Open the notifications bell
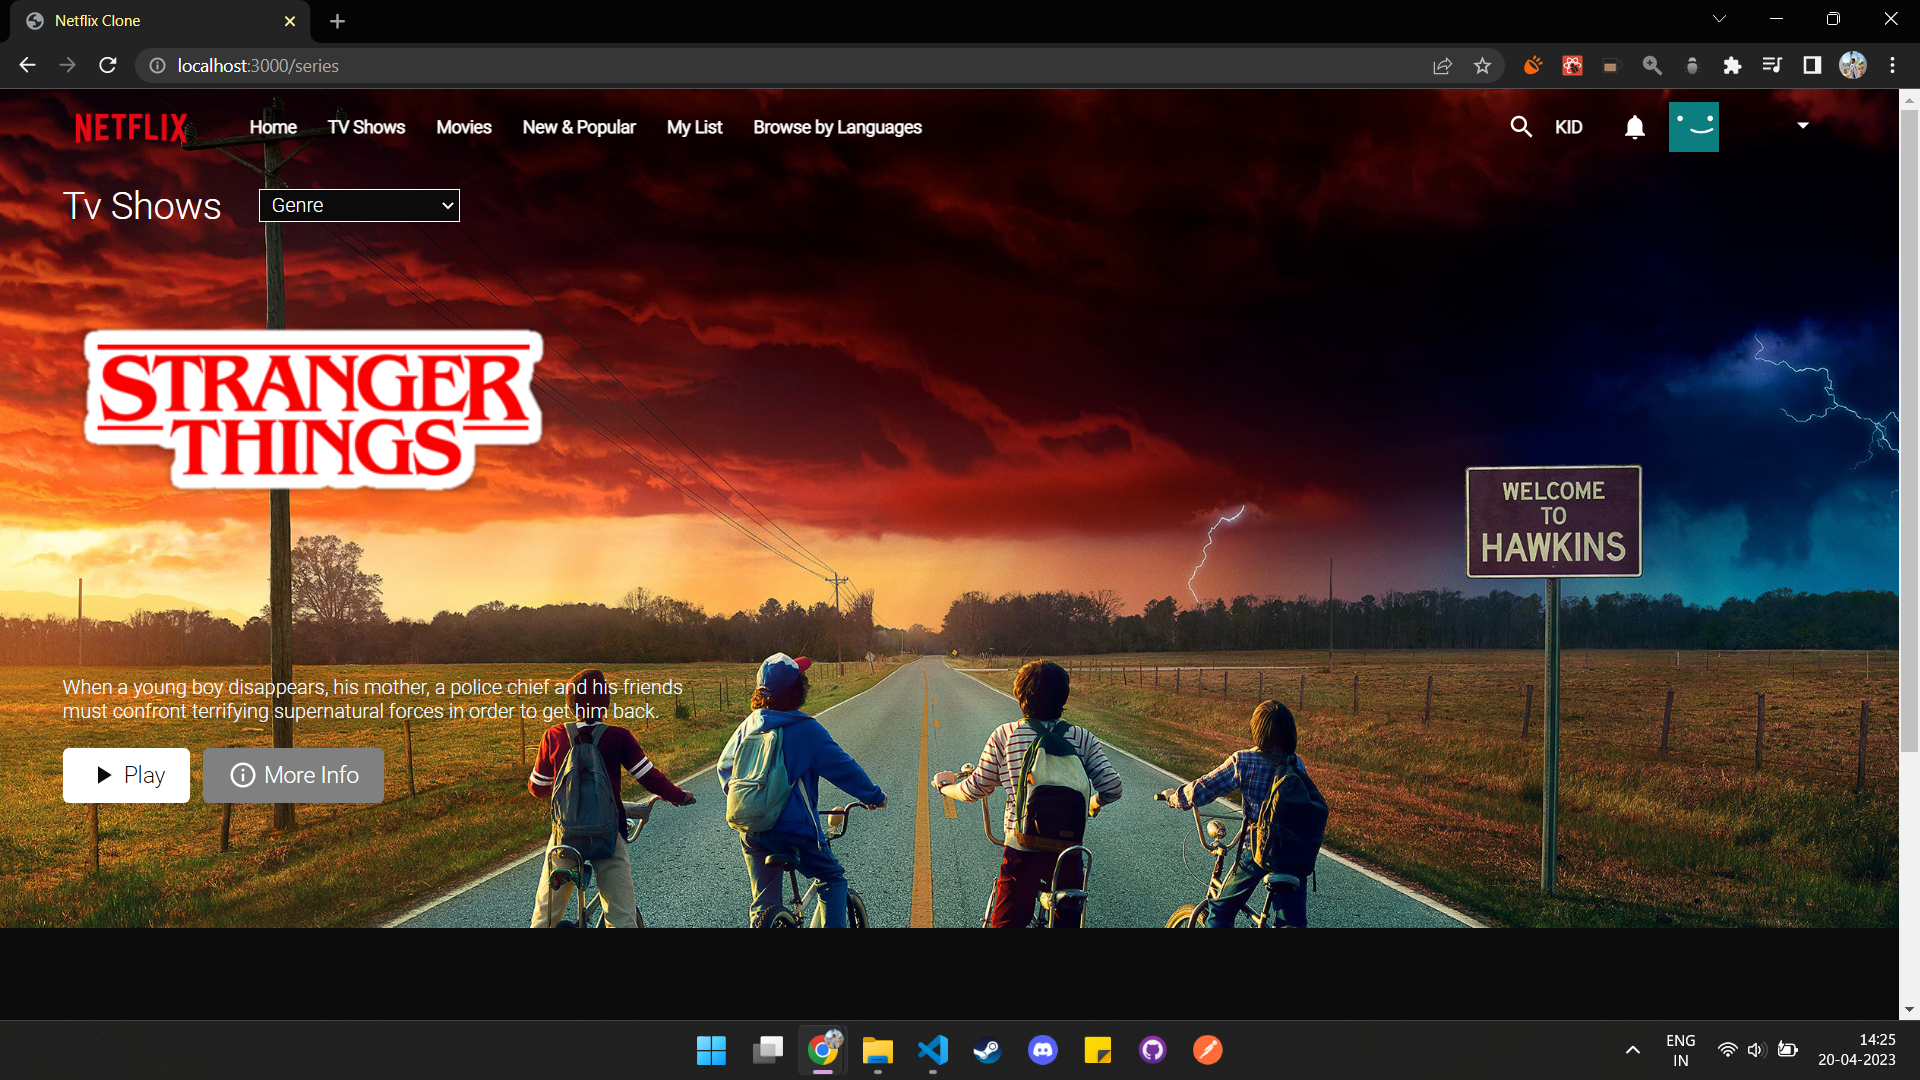Image resolution: width=1920 pixels, height=1080 pixels. (x=1635, y=127)
